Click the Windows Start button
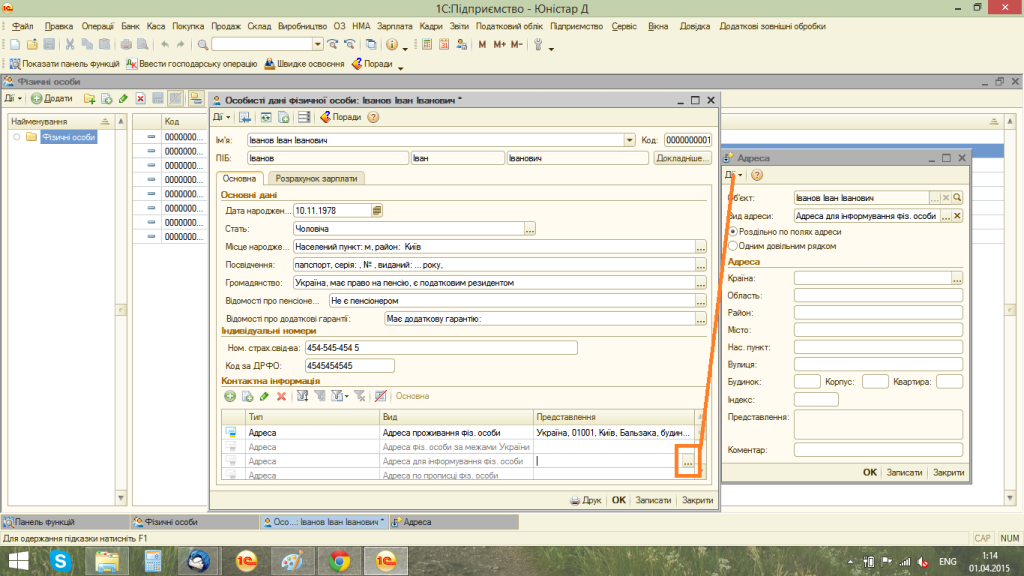The width and height of the screenshot is (1024, 576). [x=18, y=561]
